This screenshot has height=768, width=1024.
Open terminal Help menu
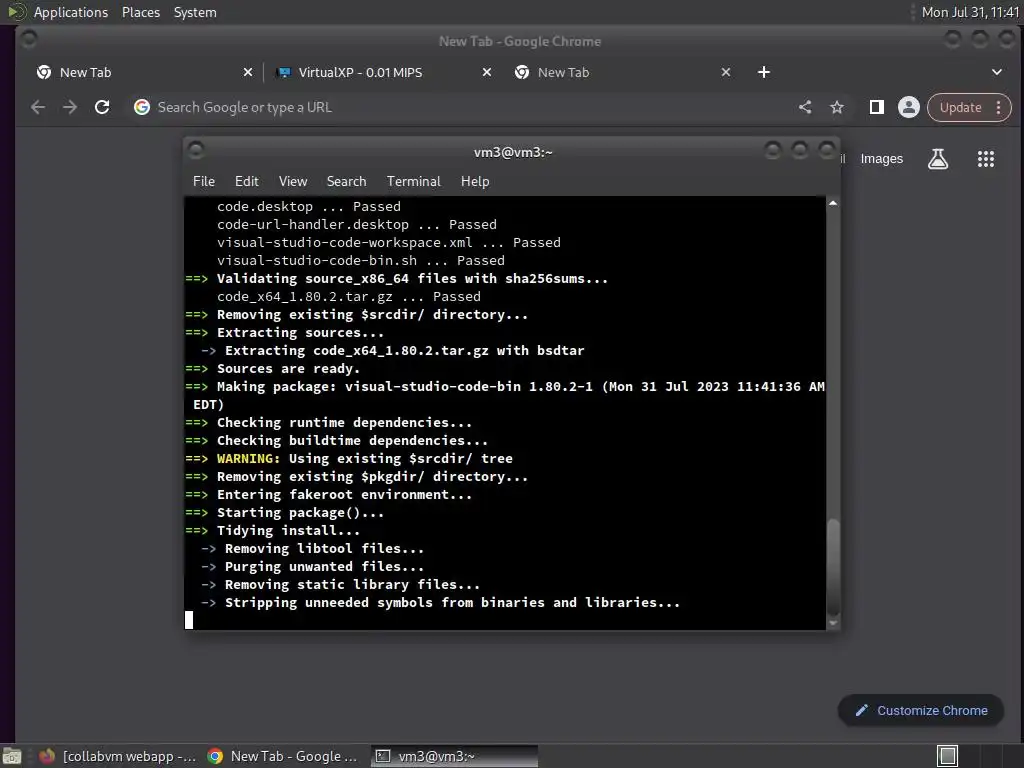point(475,182)
